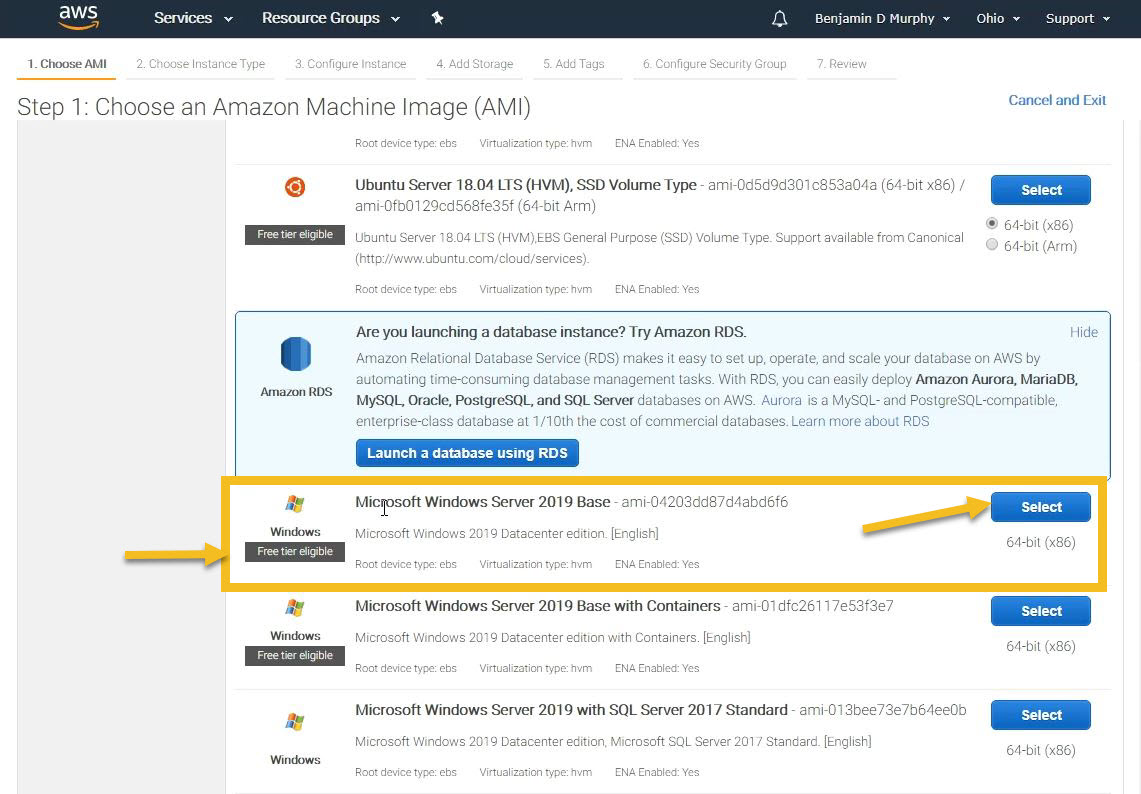The width and height of the screenshot is (1141, 794).
Task: Go to 3. Configure Instance tab
Action: 351,64
